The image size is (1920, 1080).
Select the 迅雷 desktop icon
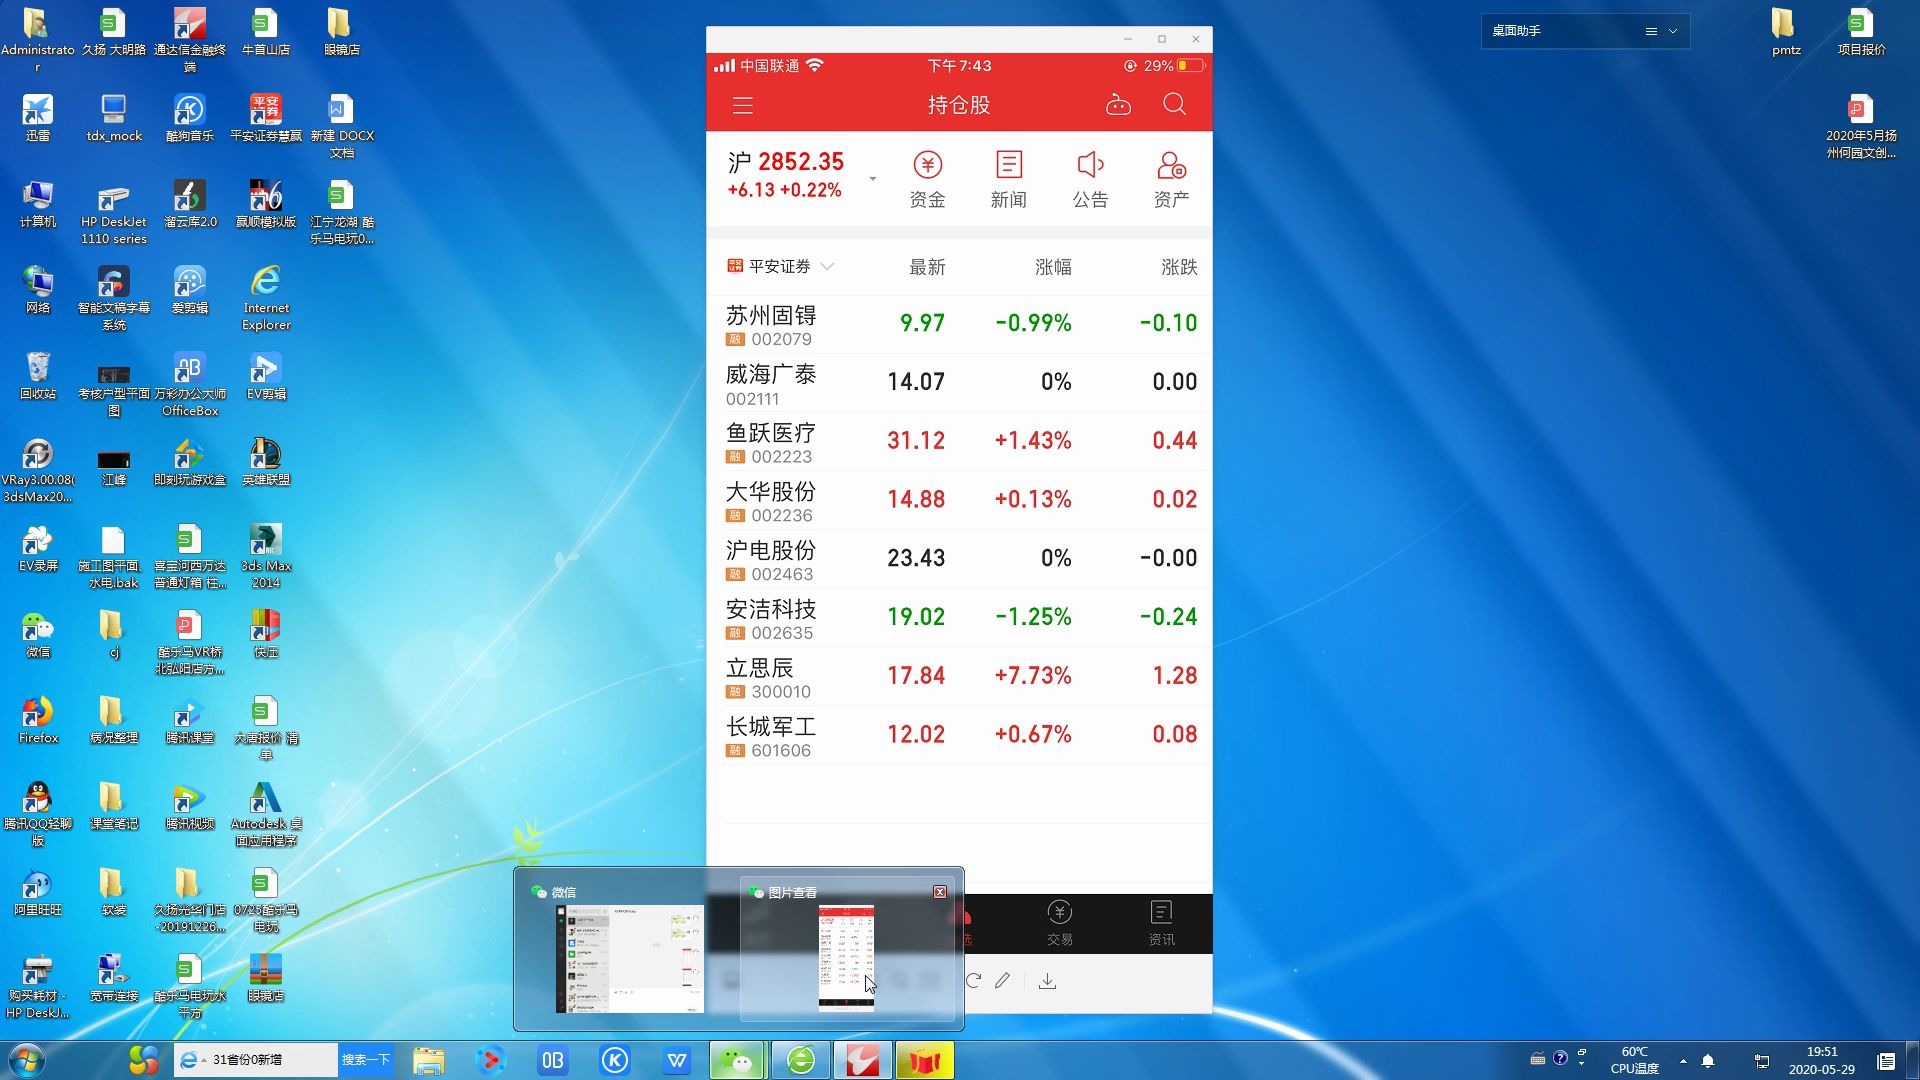[x=38, y=118]
